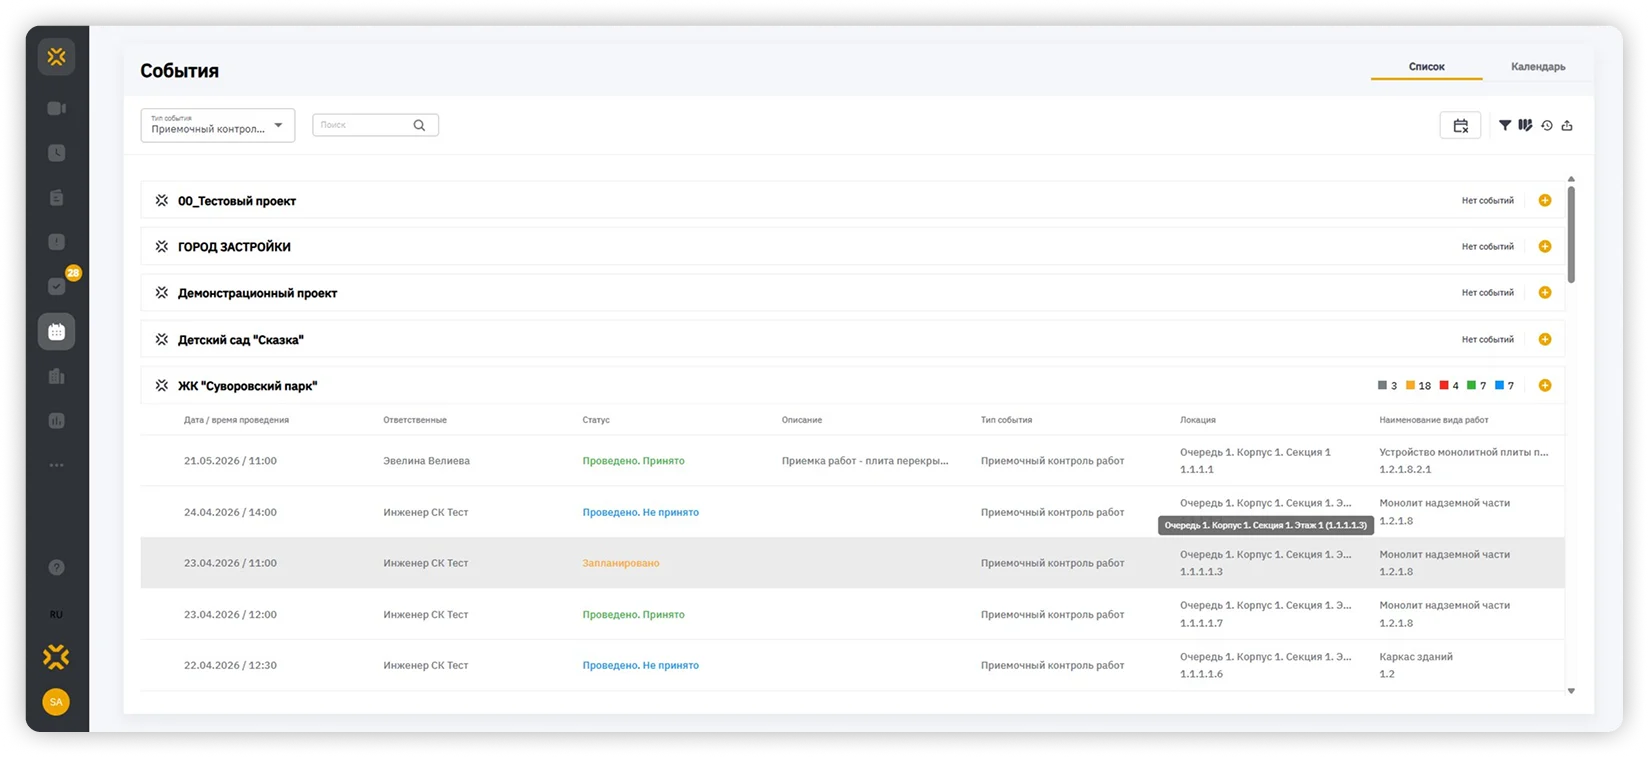Click the Описание column header
The image size is (1649, 758).
click(802, 420)
